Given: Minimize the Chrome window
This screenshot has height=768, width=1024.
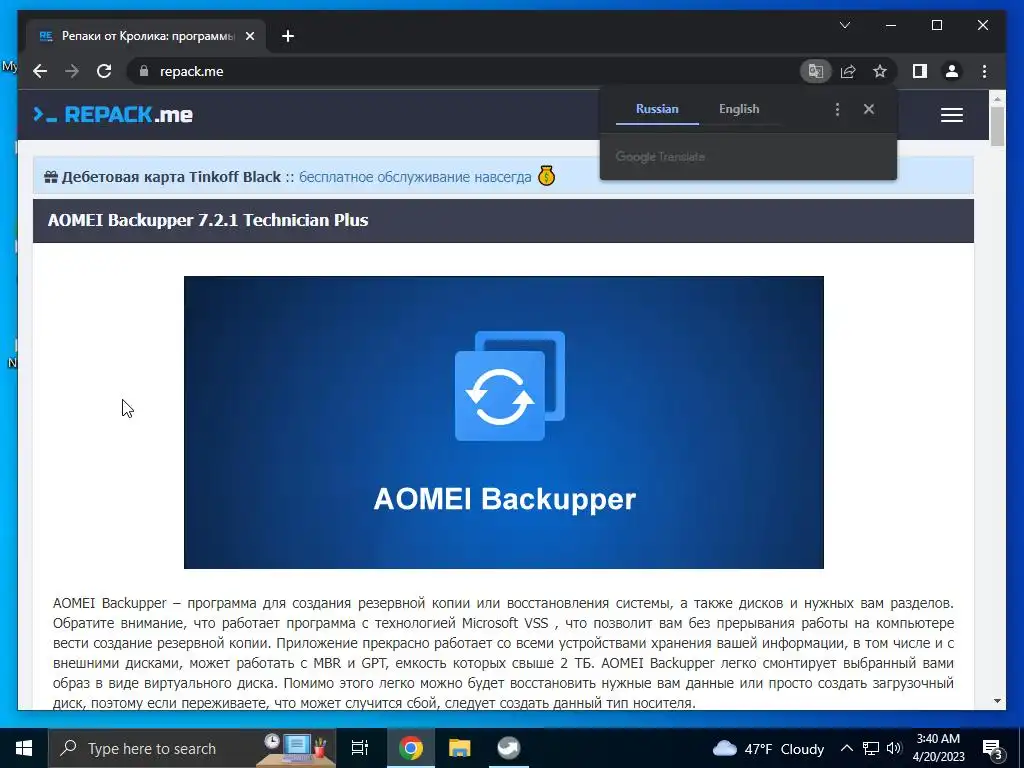Looking at the screenshot, I should pyautogui.click(x=891, y=25).
